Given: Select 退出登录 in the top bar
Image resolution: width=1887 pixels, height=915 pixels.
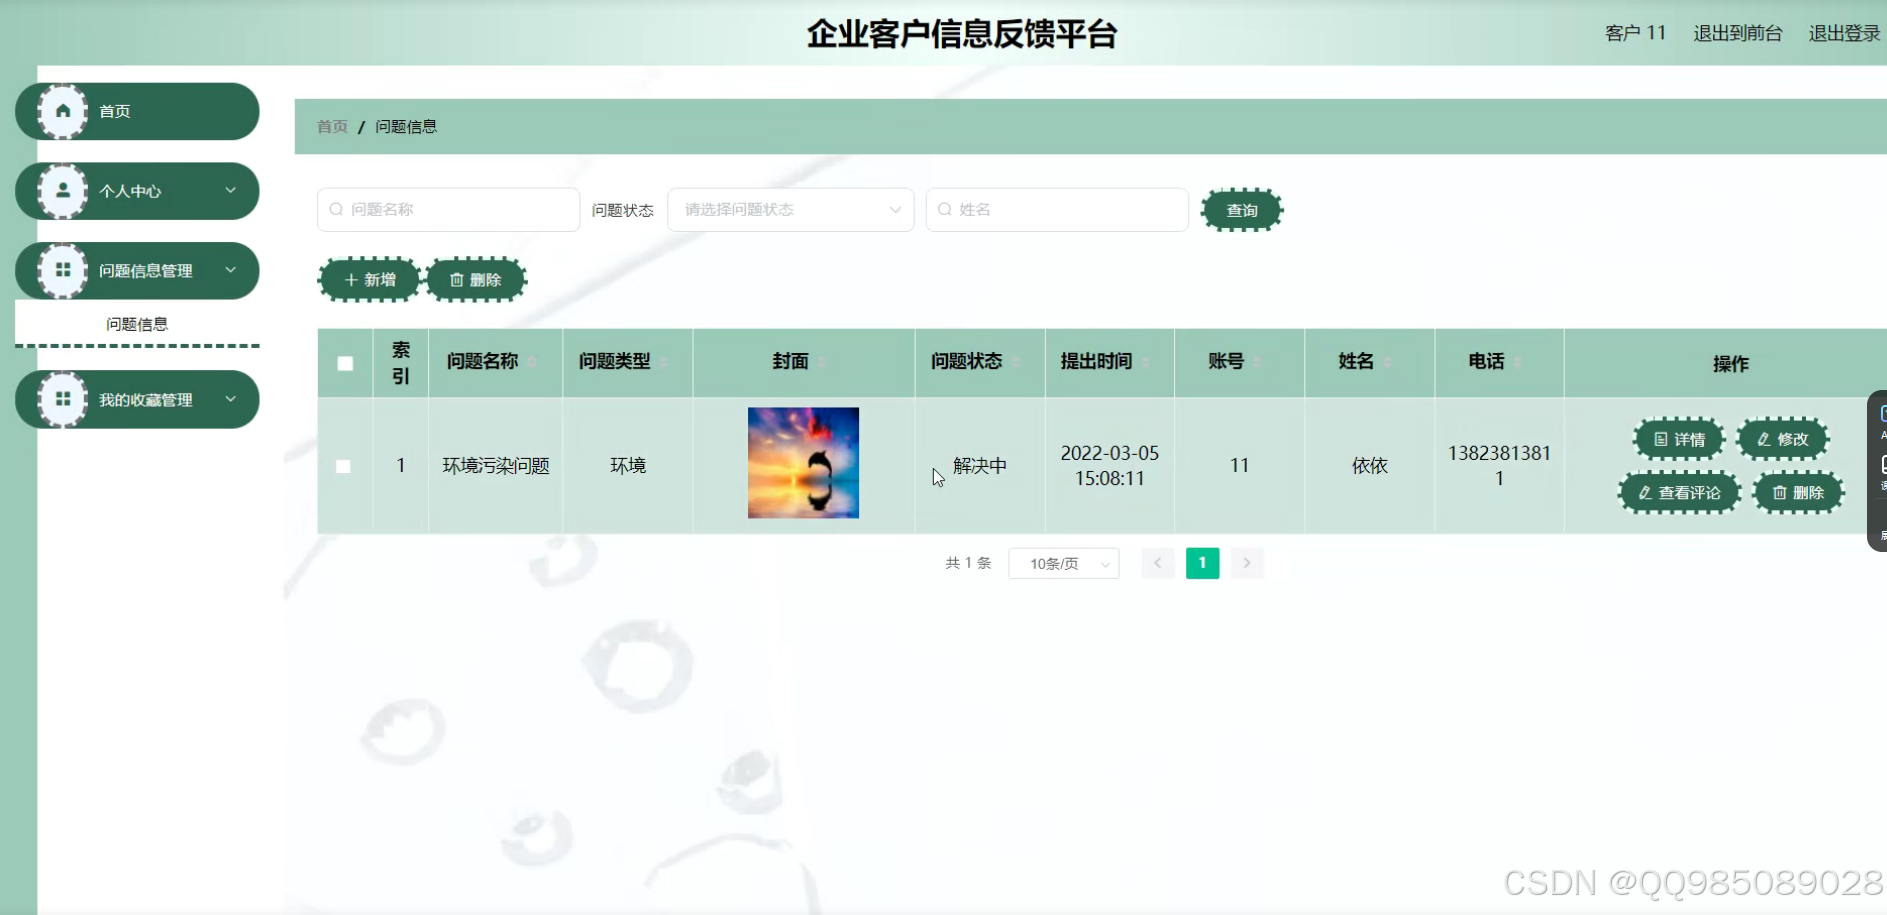Looking at the screenshot, I should [x=1843, y=32].
